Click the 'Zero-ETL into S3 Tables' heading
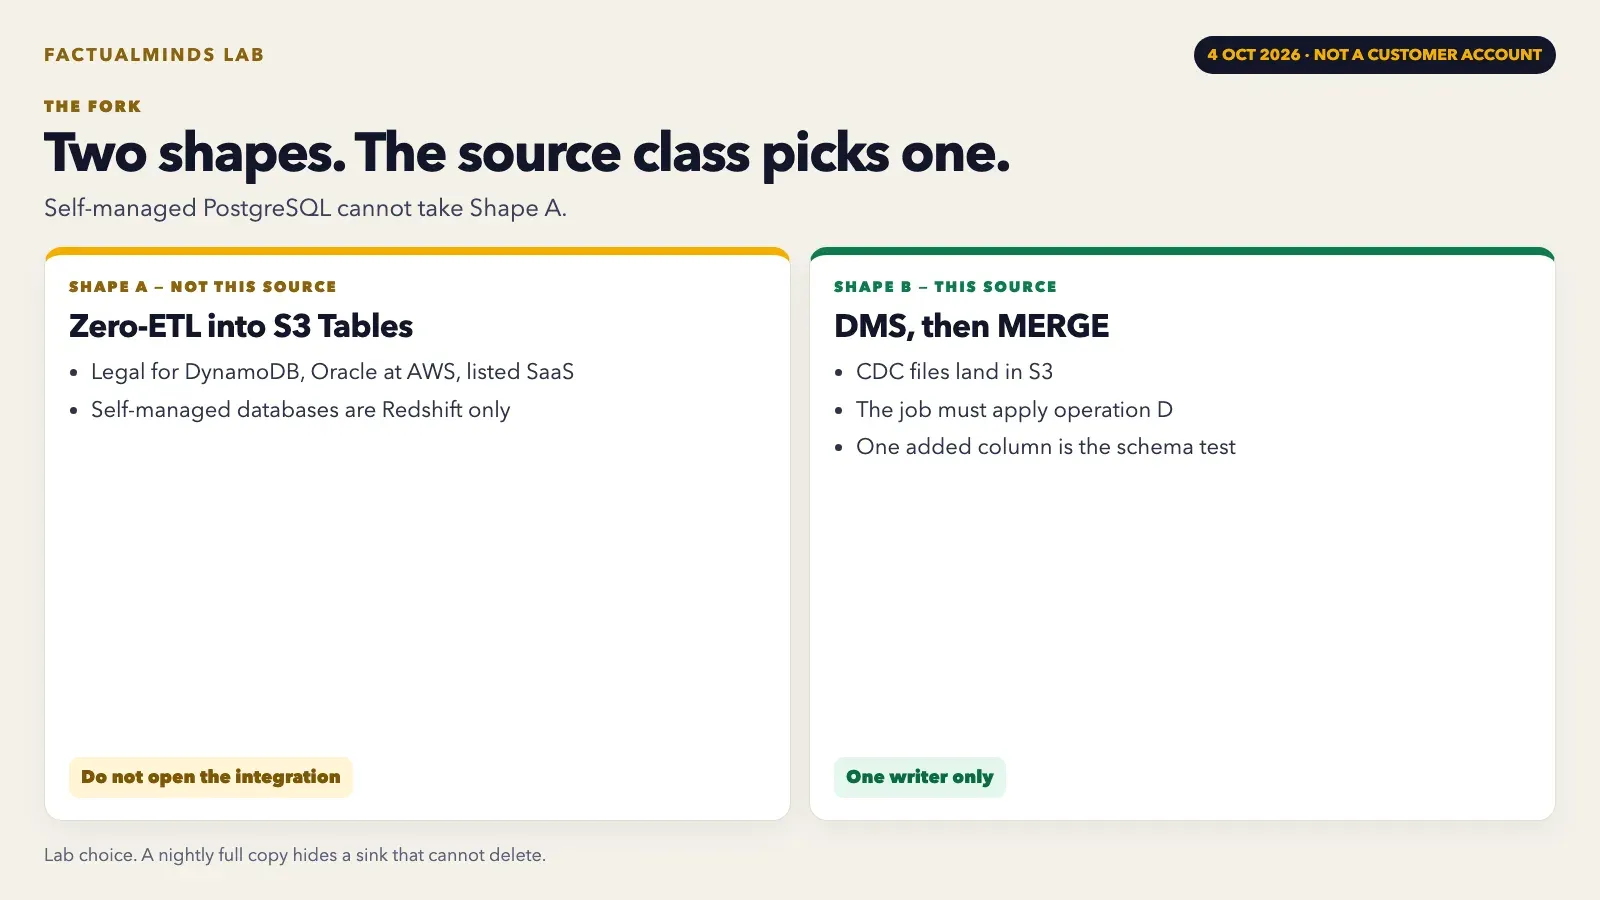1600x900 pixels. click(241, 326)
